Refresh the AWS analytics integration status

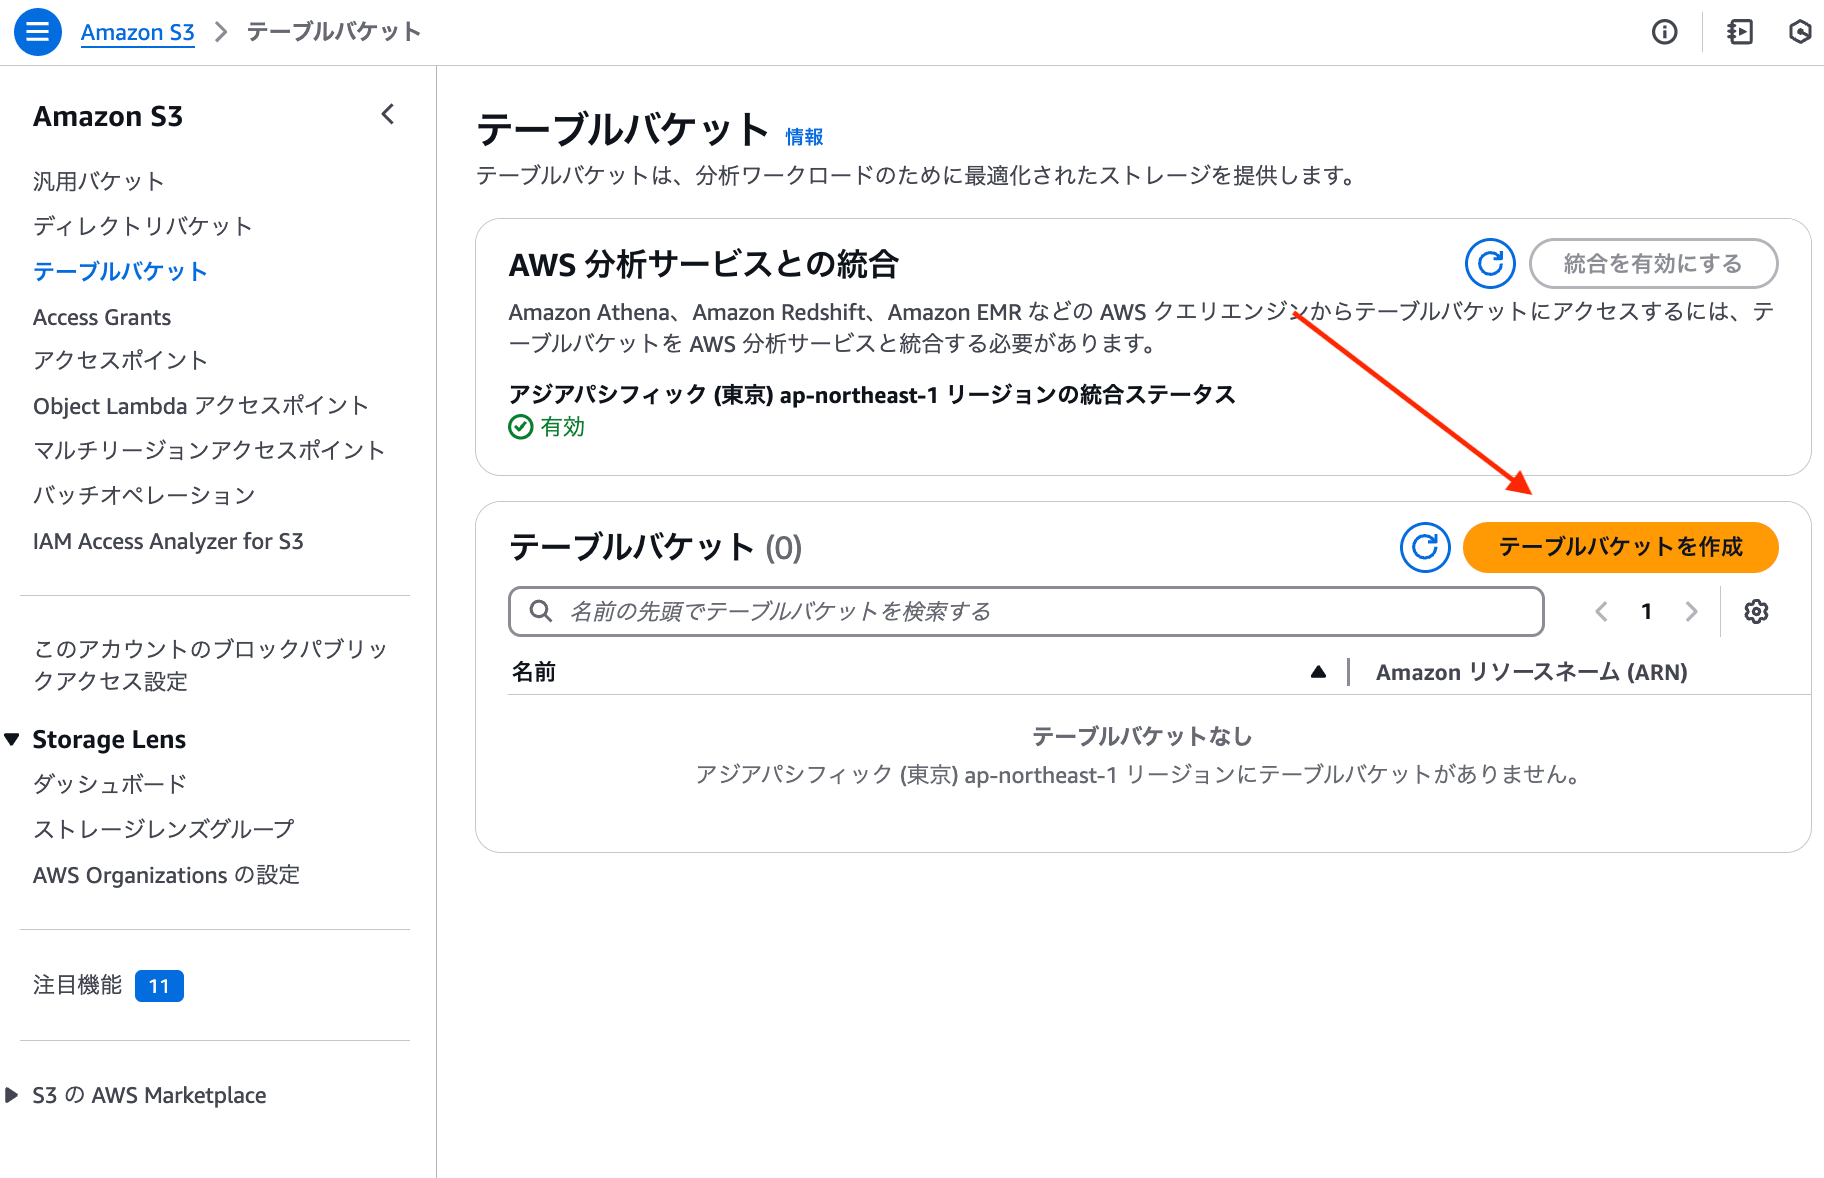coord(1490,264)
